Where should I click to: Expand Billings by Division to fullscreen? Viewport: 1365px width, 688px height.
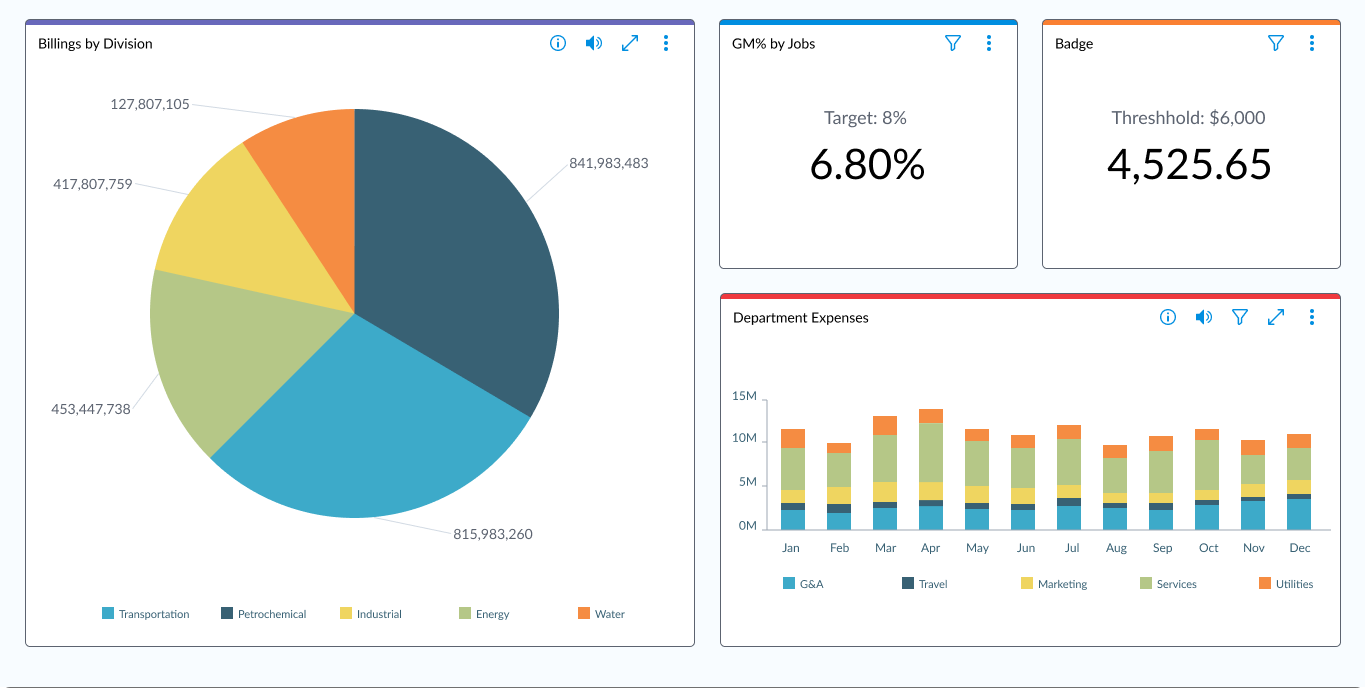[x=629, y=43]
